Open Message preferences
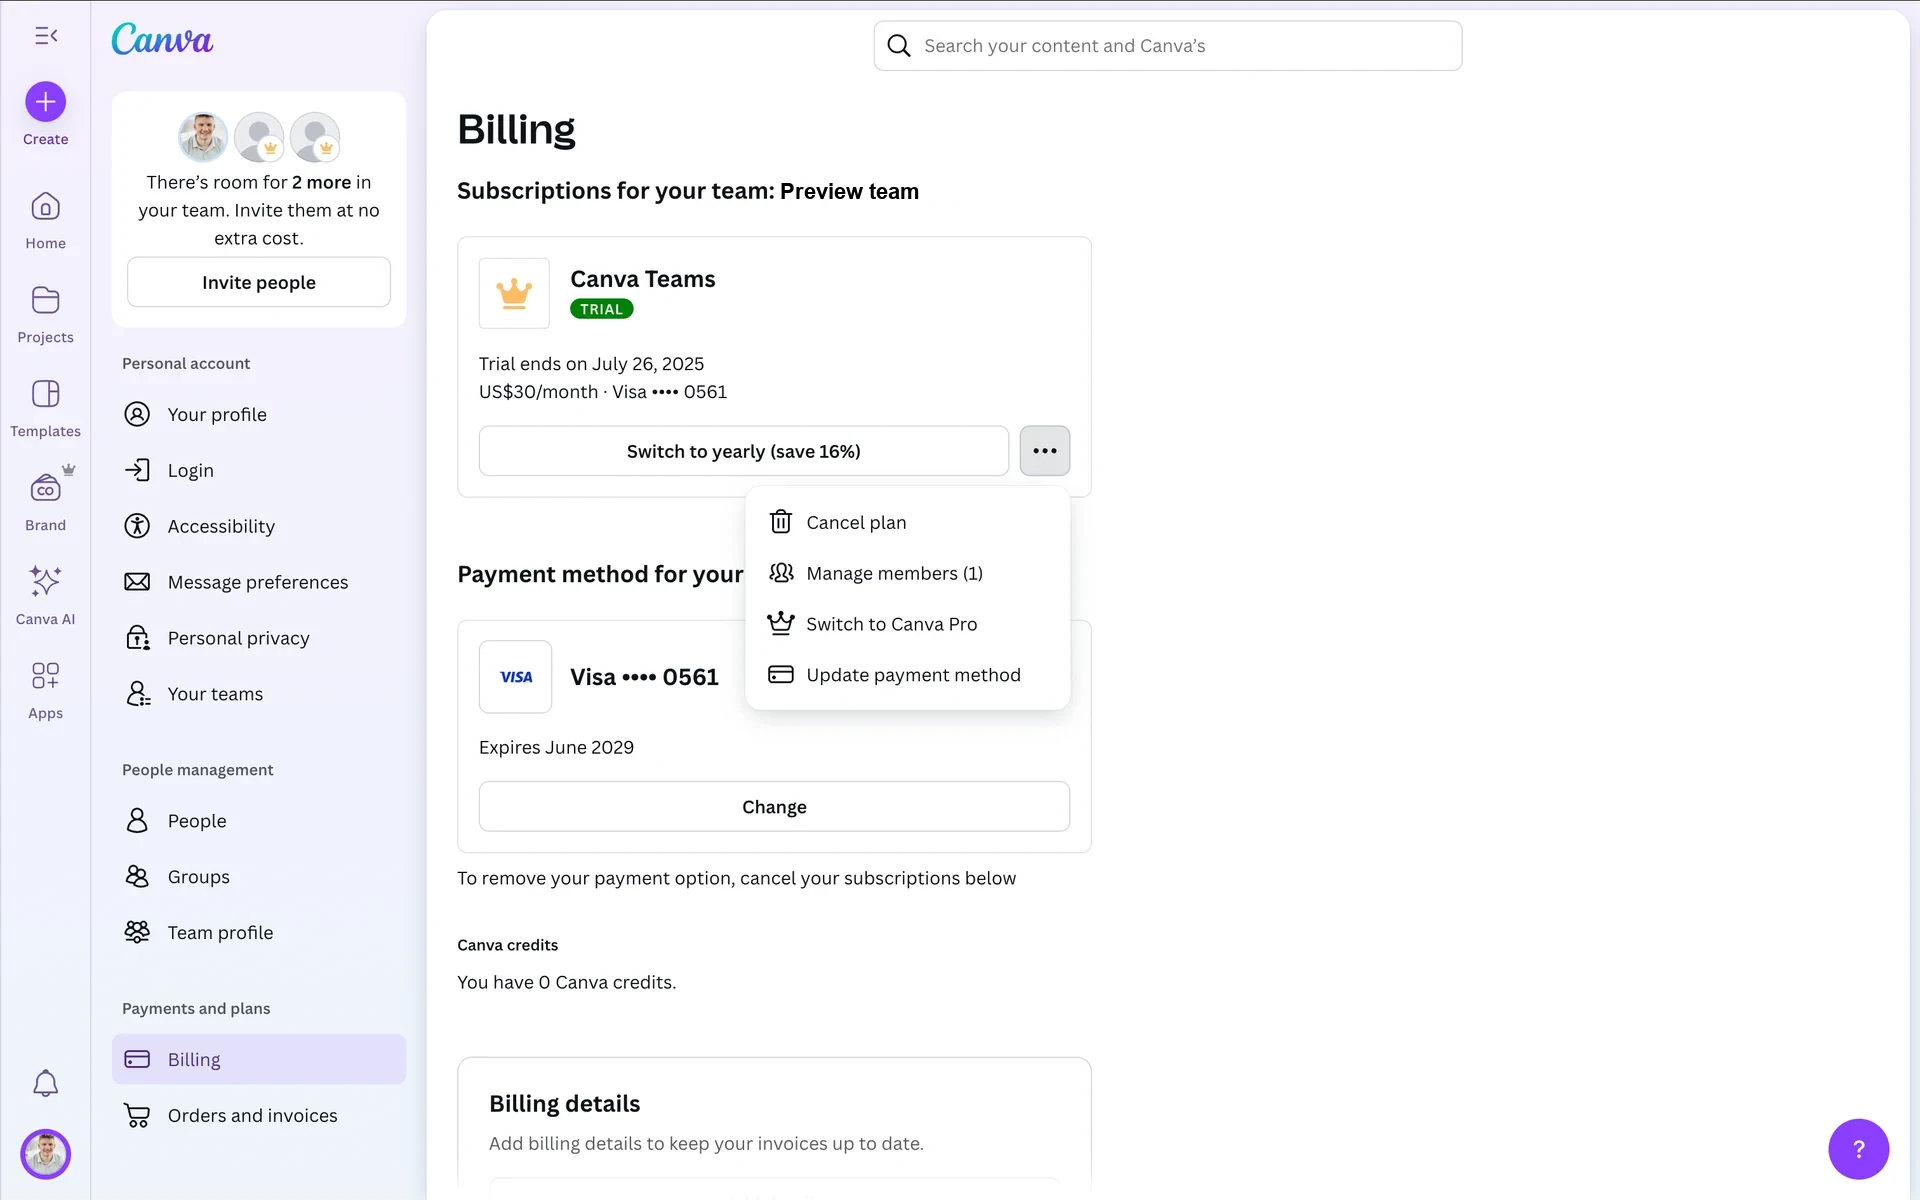 [259, 582]
